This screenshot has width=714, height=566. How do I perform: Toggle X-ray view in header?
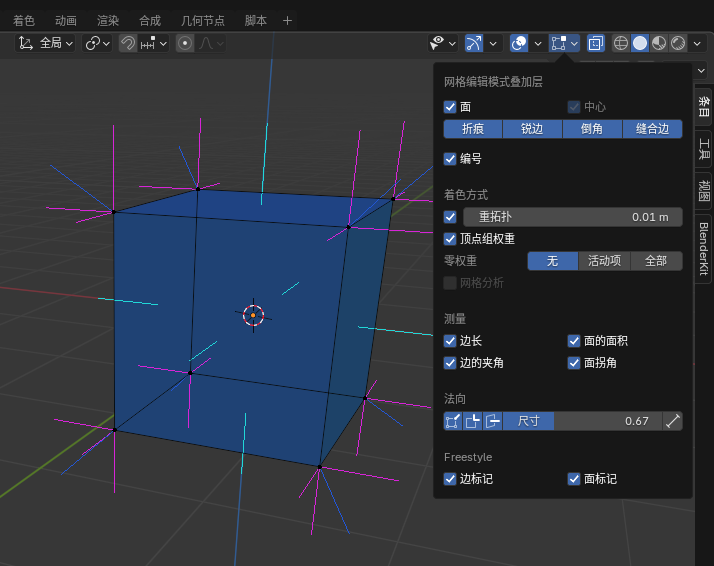(595, 43)
